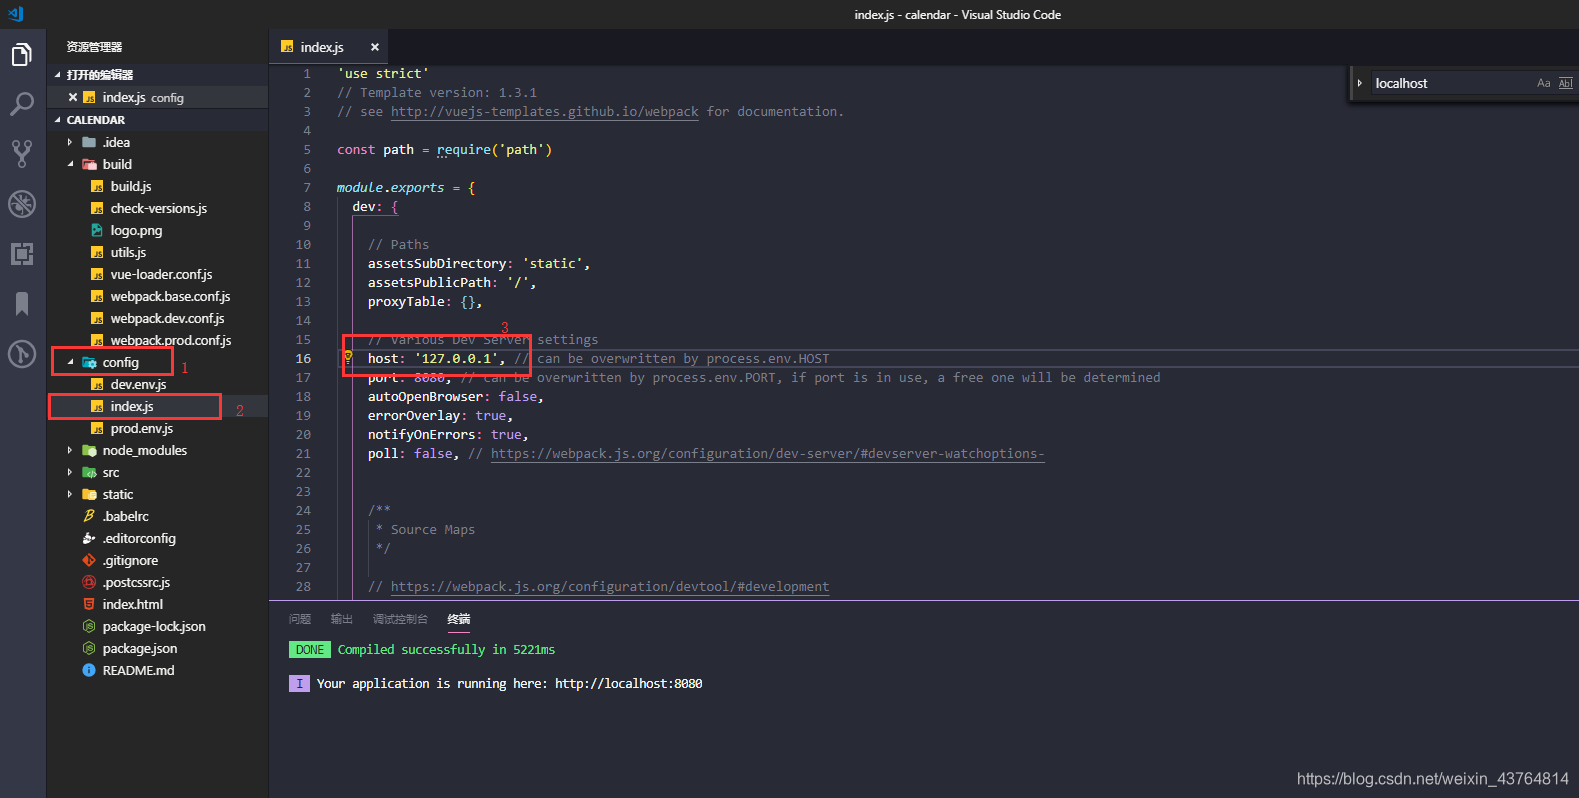This screenshot has height=798, width=1579.
Task: Open .postcssrc.js file
Action: coord(136,582)
